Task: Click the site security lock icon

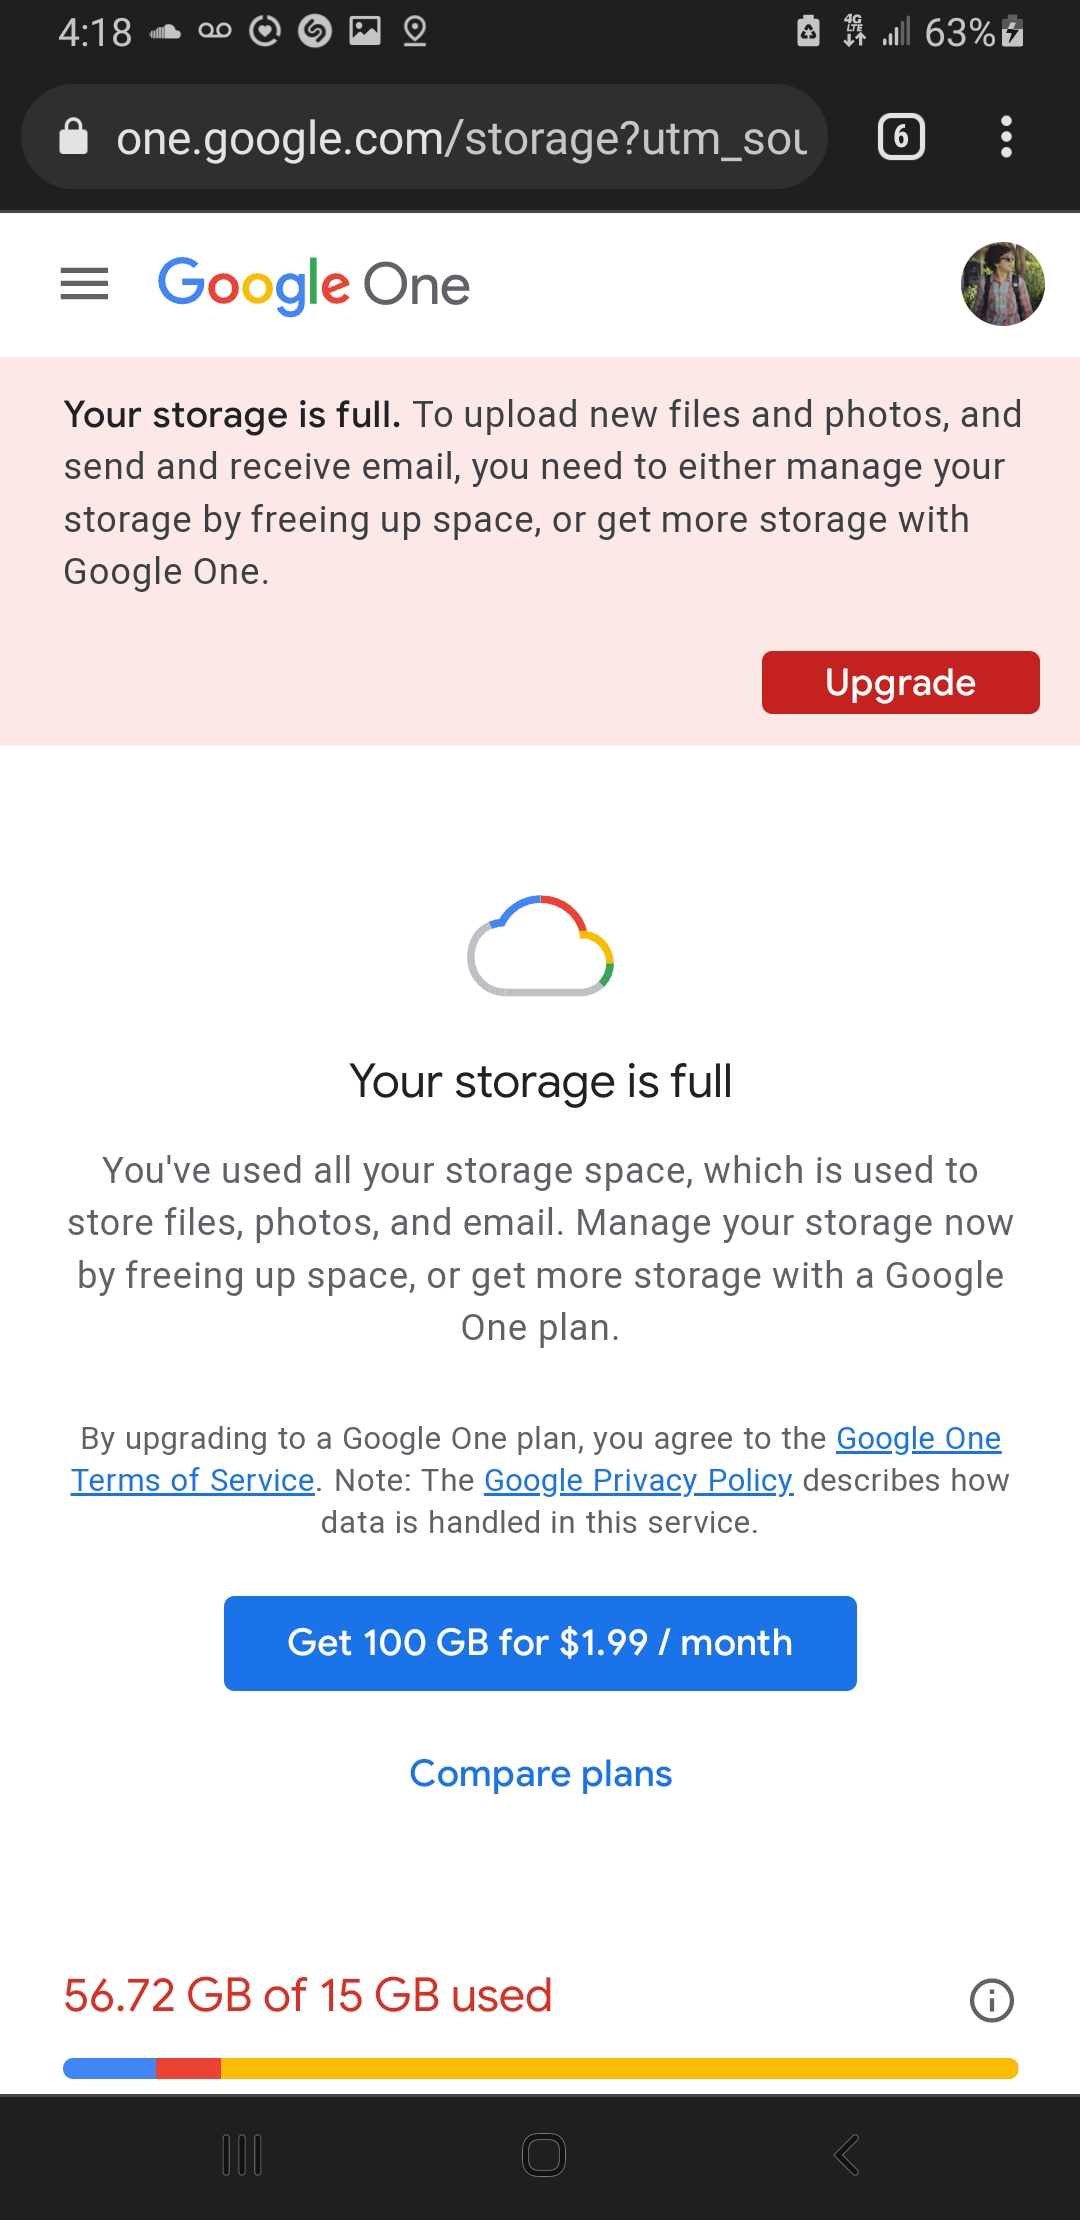Action: tap(75, 136)
